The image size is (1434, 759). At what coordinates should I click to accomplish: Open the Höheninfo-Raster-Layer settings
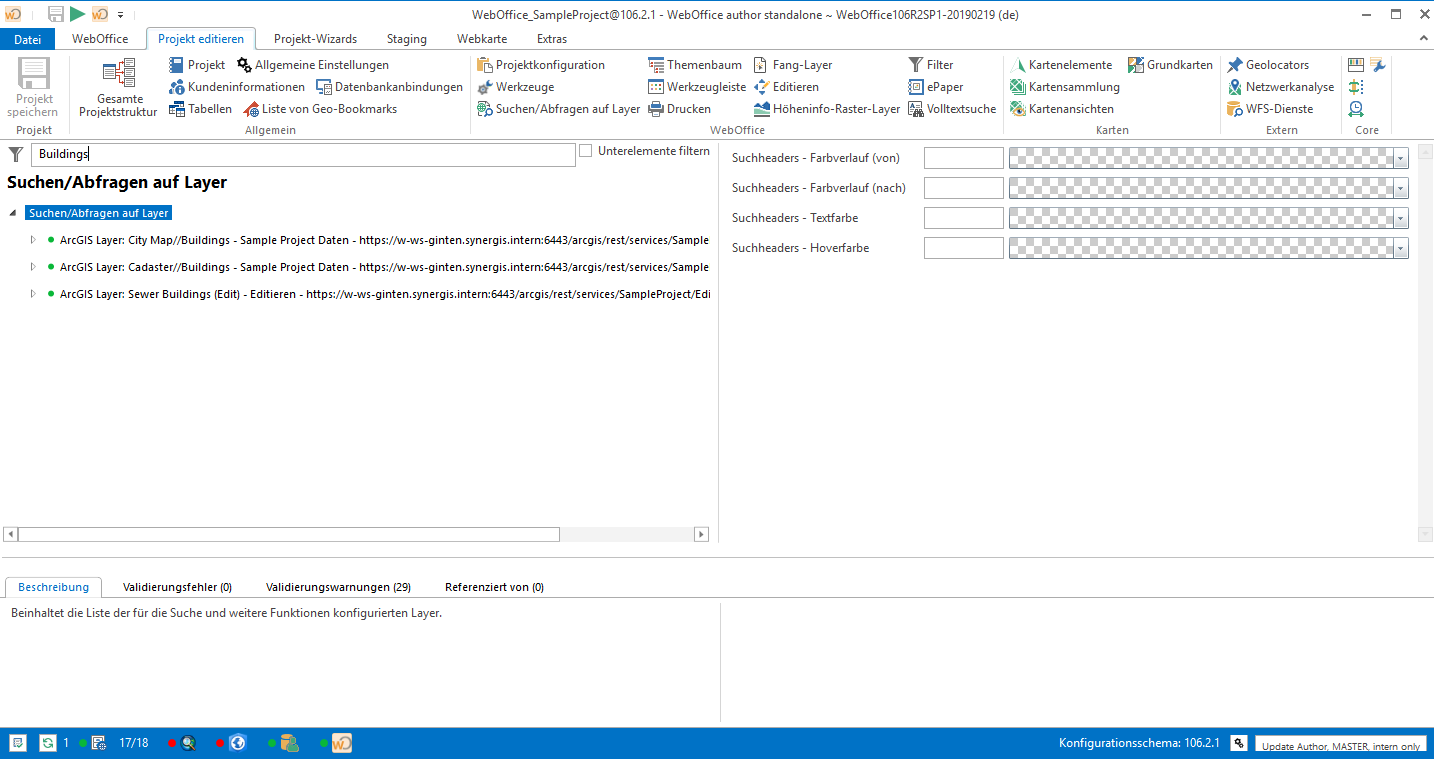[x=826, y=108]
